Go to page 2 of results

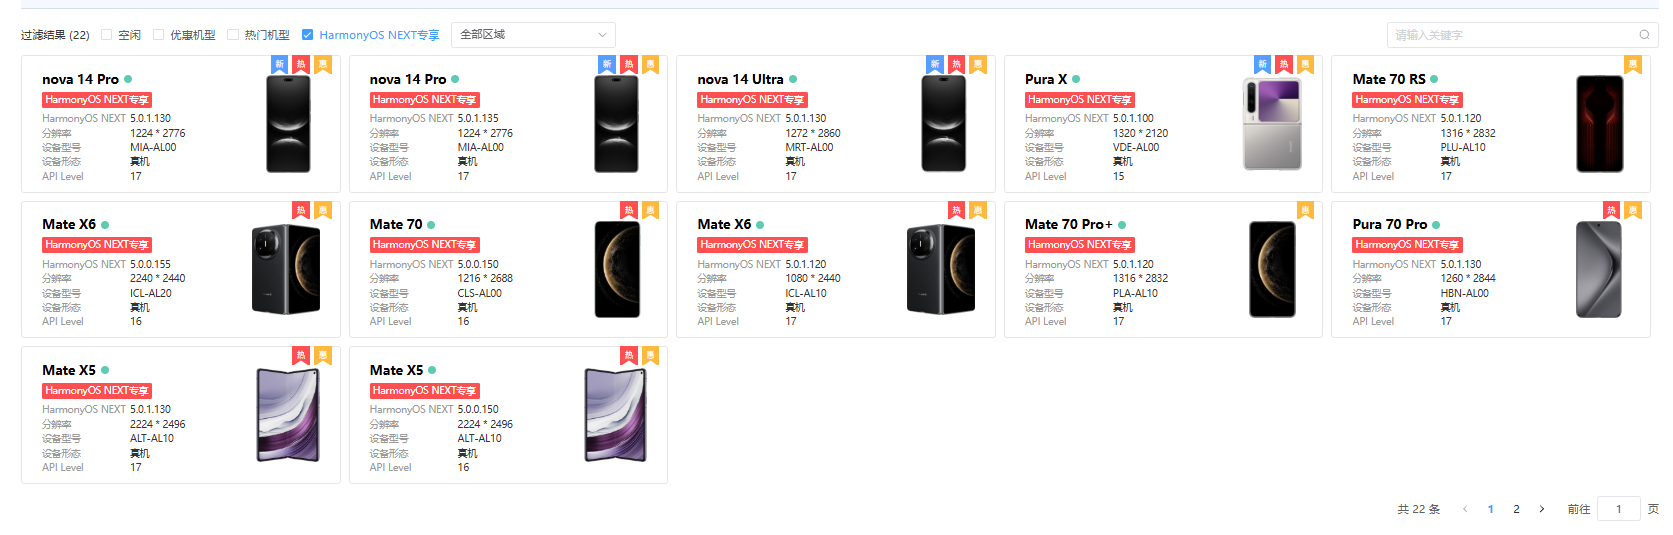point(1516,509)
